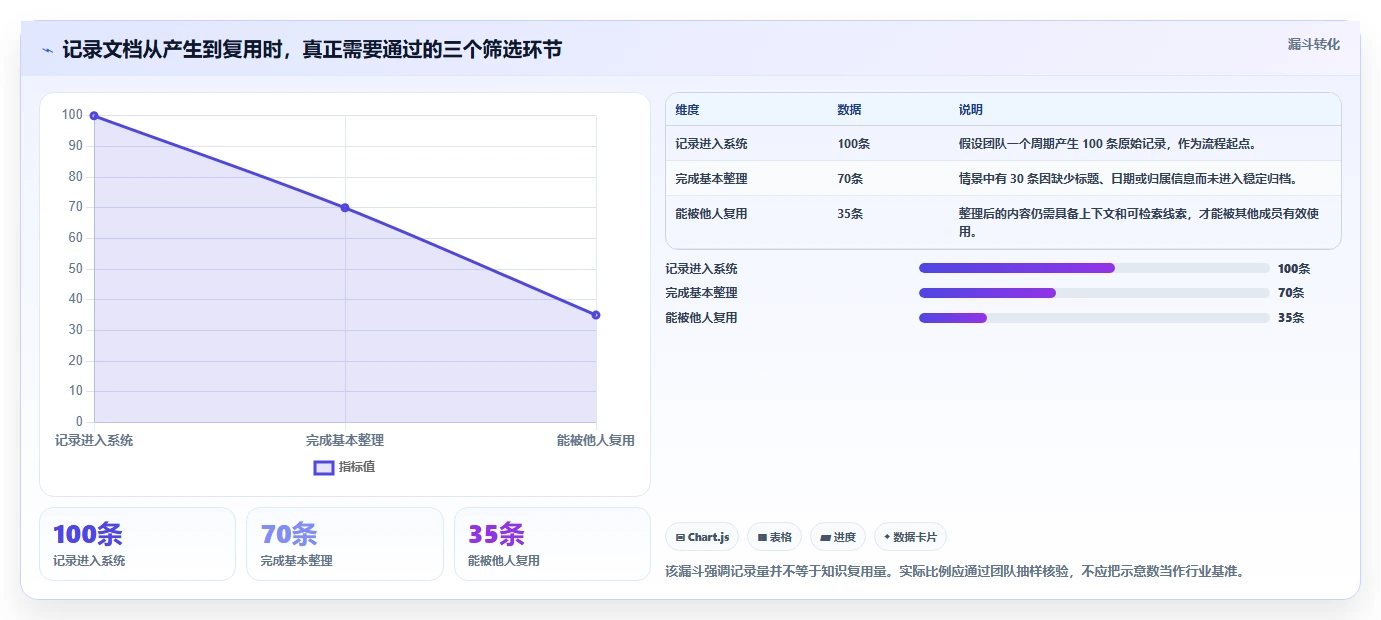The height and width of the screenshot is (620, 1381).
Task: Click the 35条 cell in the table
Action: [851, 214]
